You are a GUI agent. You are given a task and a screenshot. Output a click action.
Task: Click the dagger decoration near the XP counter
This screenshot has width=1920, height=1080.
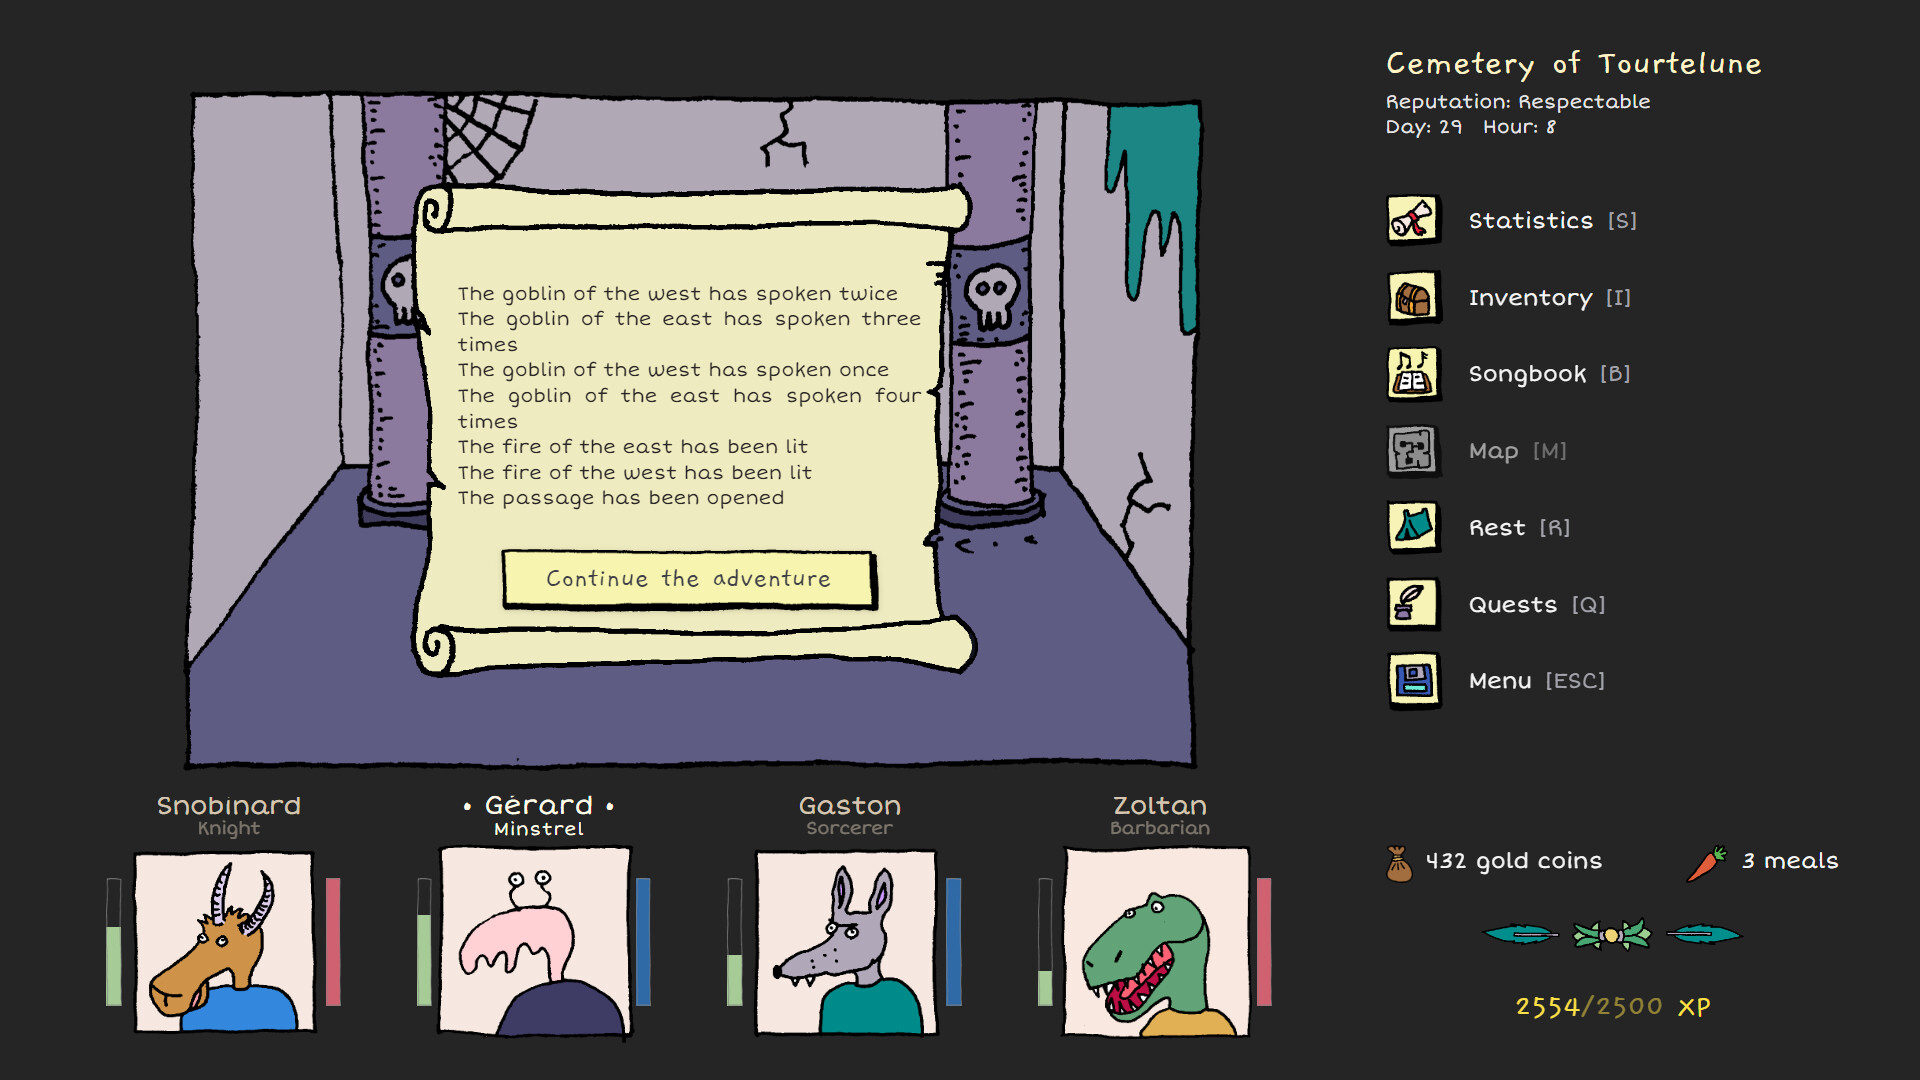[1520, 934]
